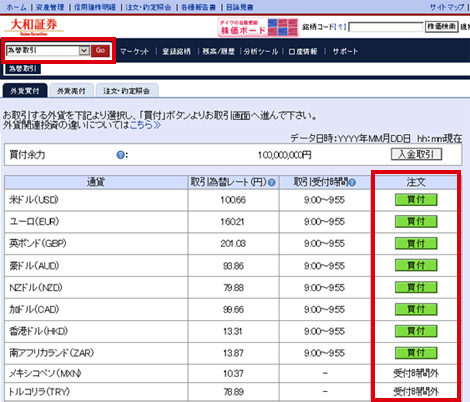Click the 入金取引 button

416,154
